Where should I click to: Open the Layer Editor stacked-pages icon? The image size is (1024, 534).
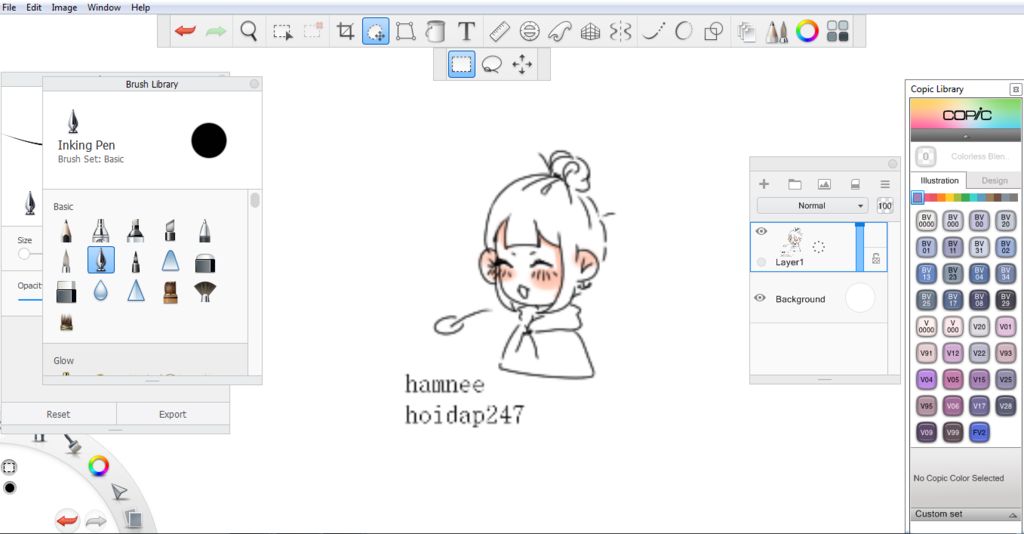[x=746, y=31]
